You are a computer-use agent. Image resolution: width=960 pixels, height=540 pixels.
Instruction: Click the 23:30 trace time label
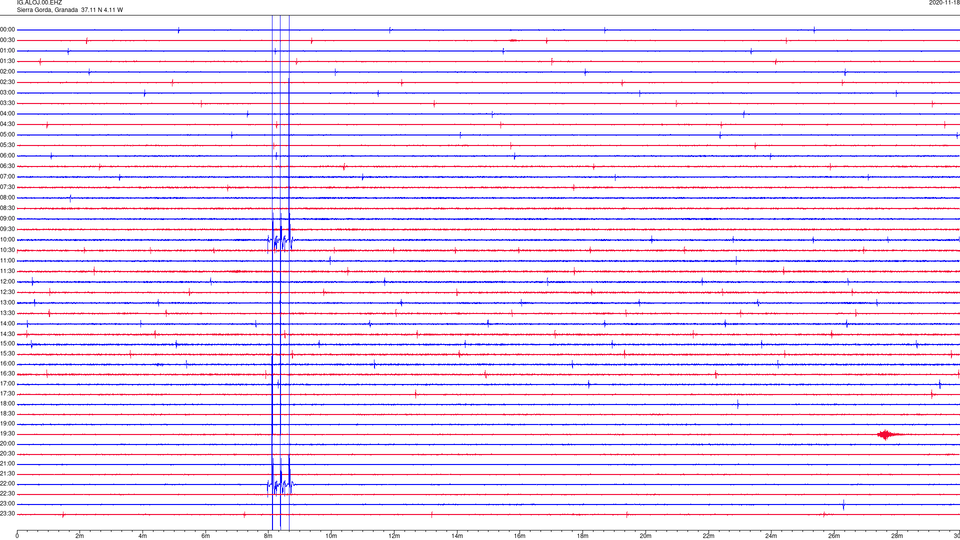point(8,514)
